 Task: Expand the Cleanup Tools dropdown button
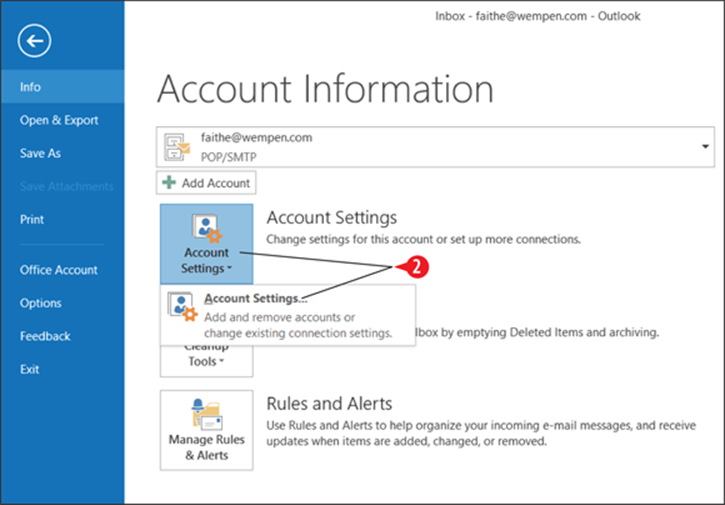[207, 361]
